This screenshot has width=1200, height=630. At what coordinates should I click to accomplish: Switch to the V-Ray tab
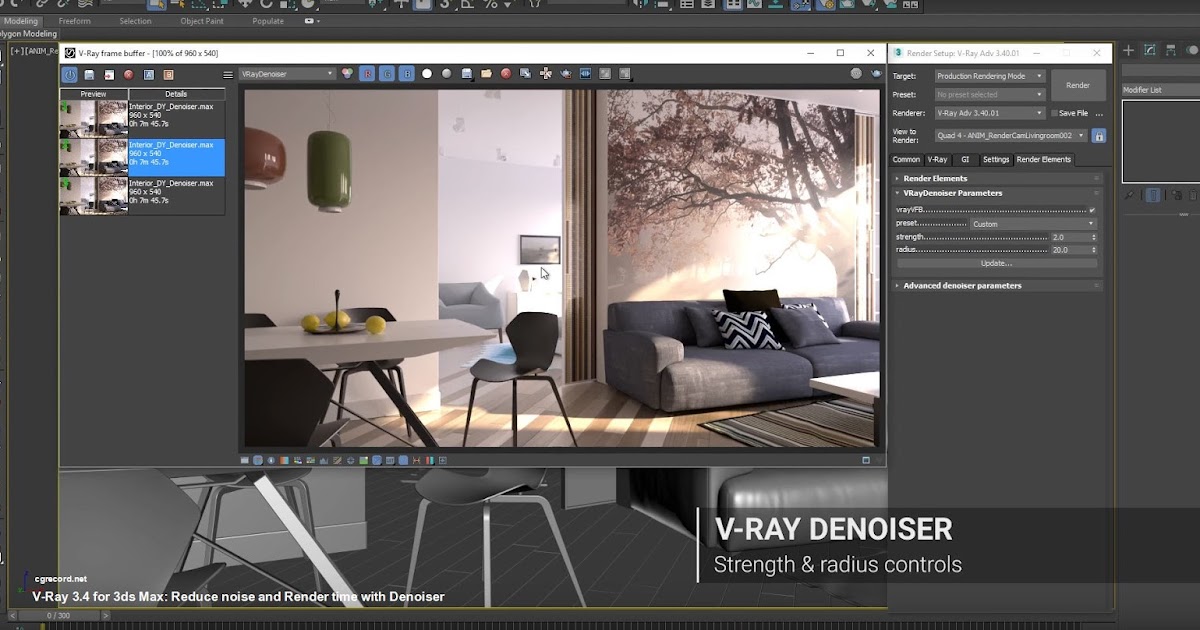coord(937,159)
